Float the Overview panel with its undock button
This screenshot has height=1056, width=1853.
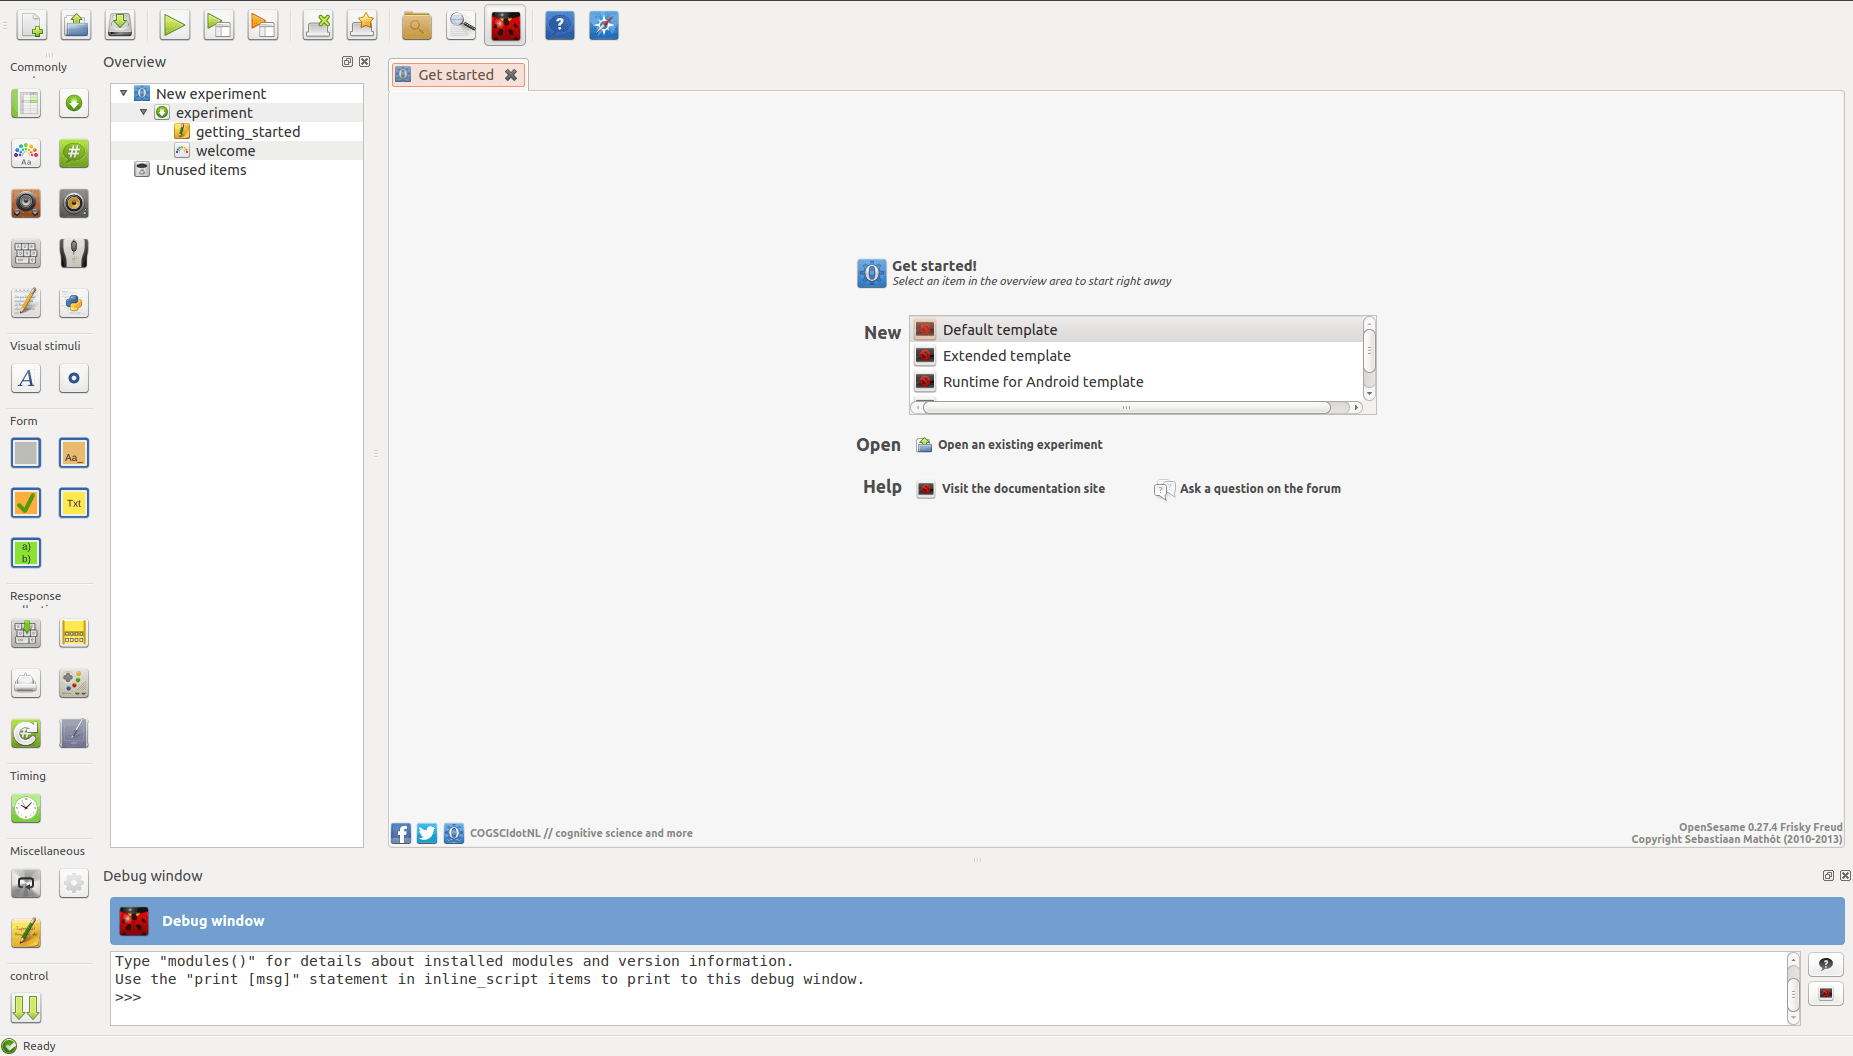click(x=347, y=61)
